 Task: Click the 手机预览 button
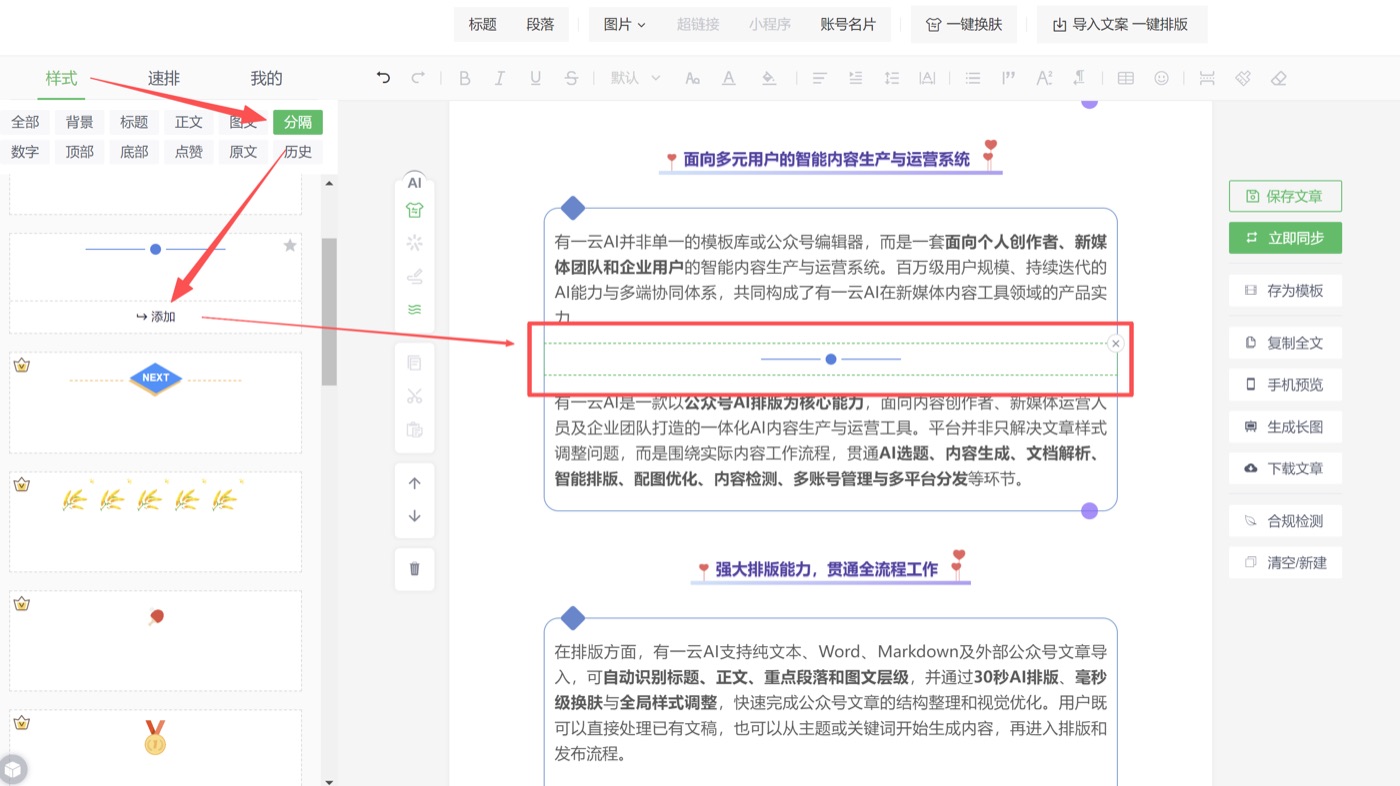pyautogui.click(x=1285, y=385)
